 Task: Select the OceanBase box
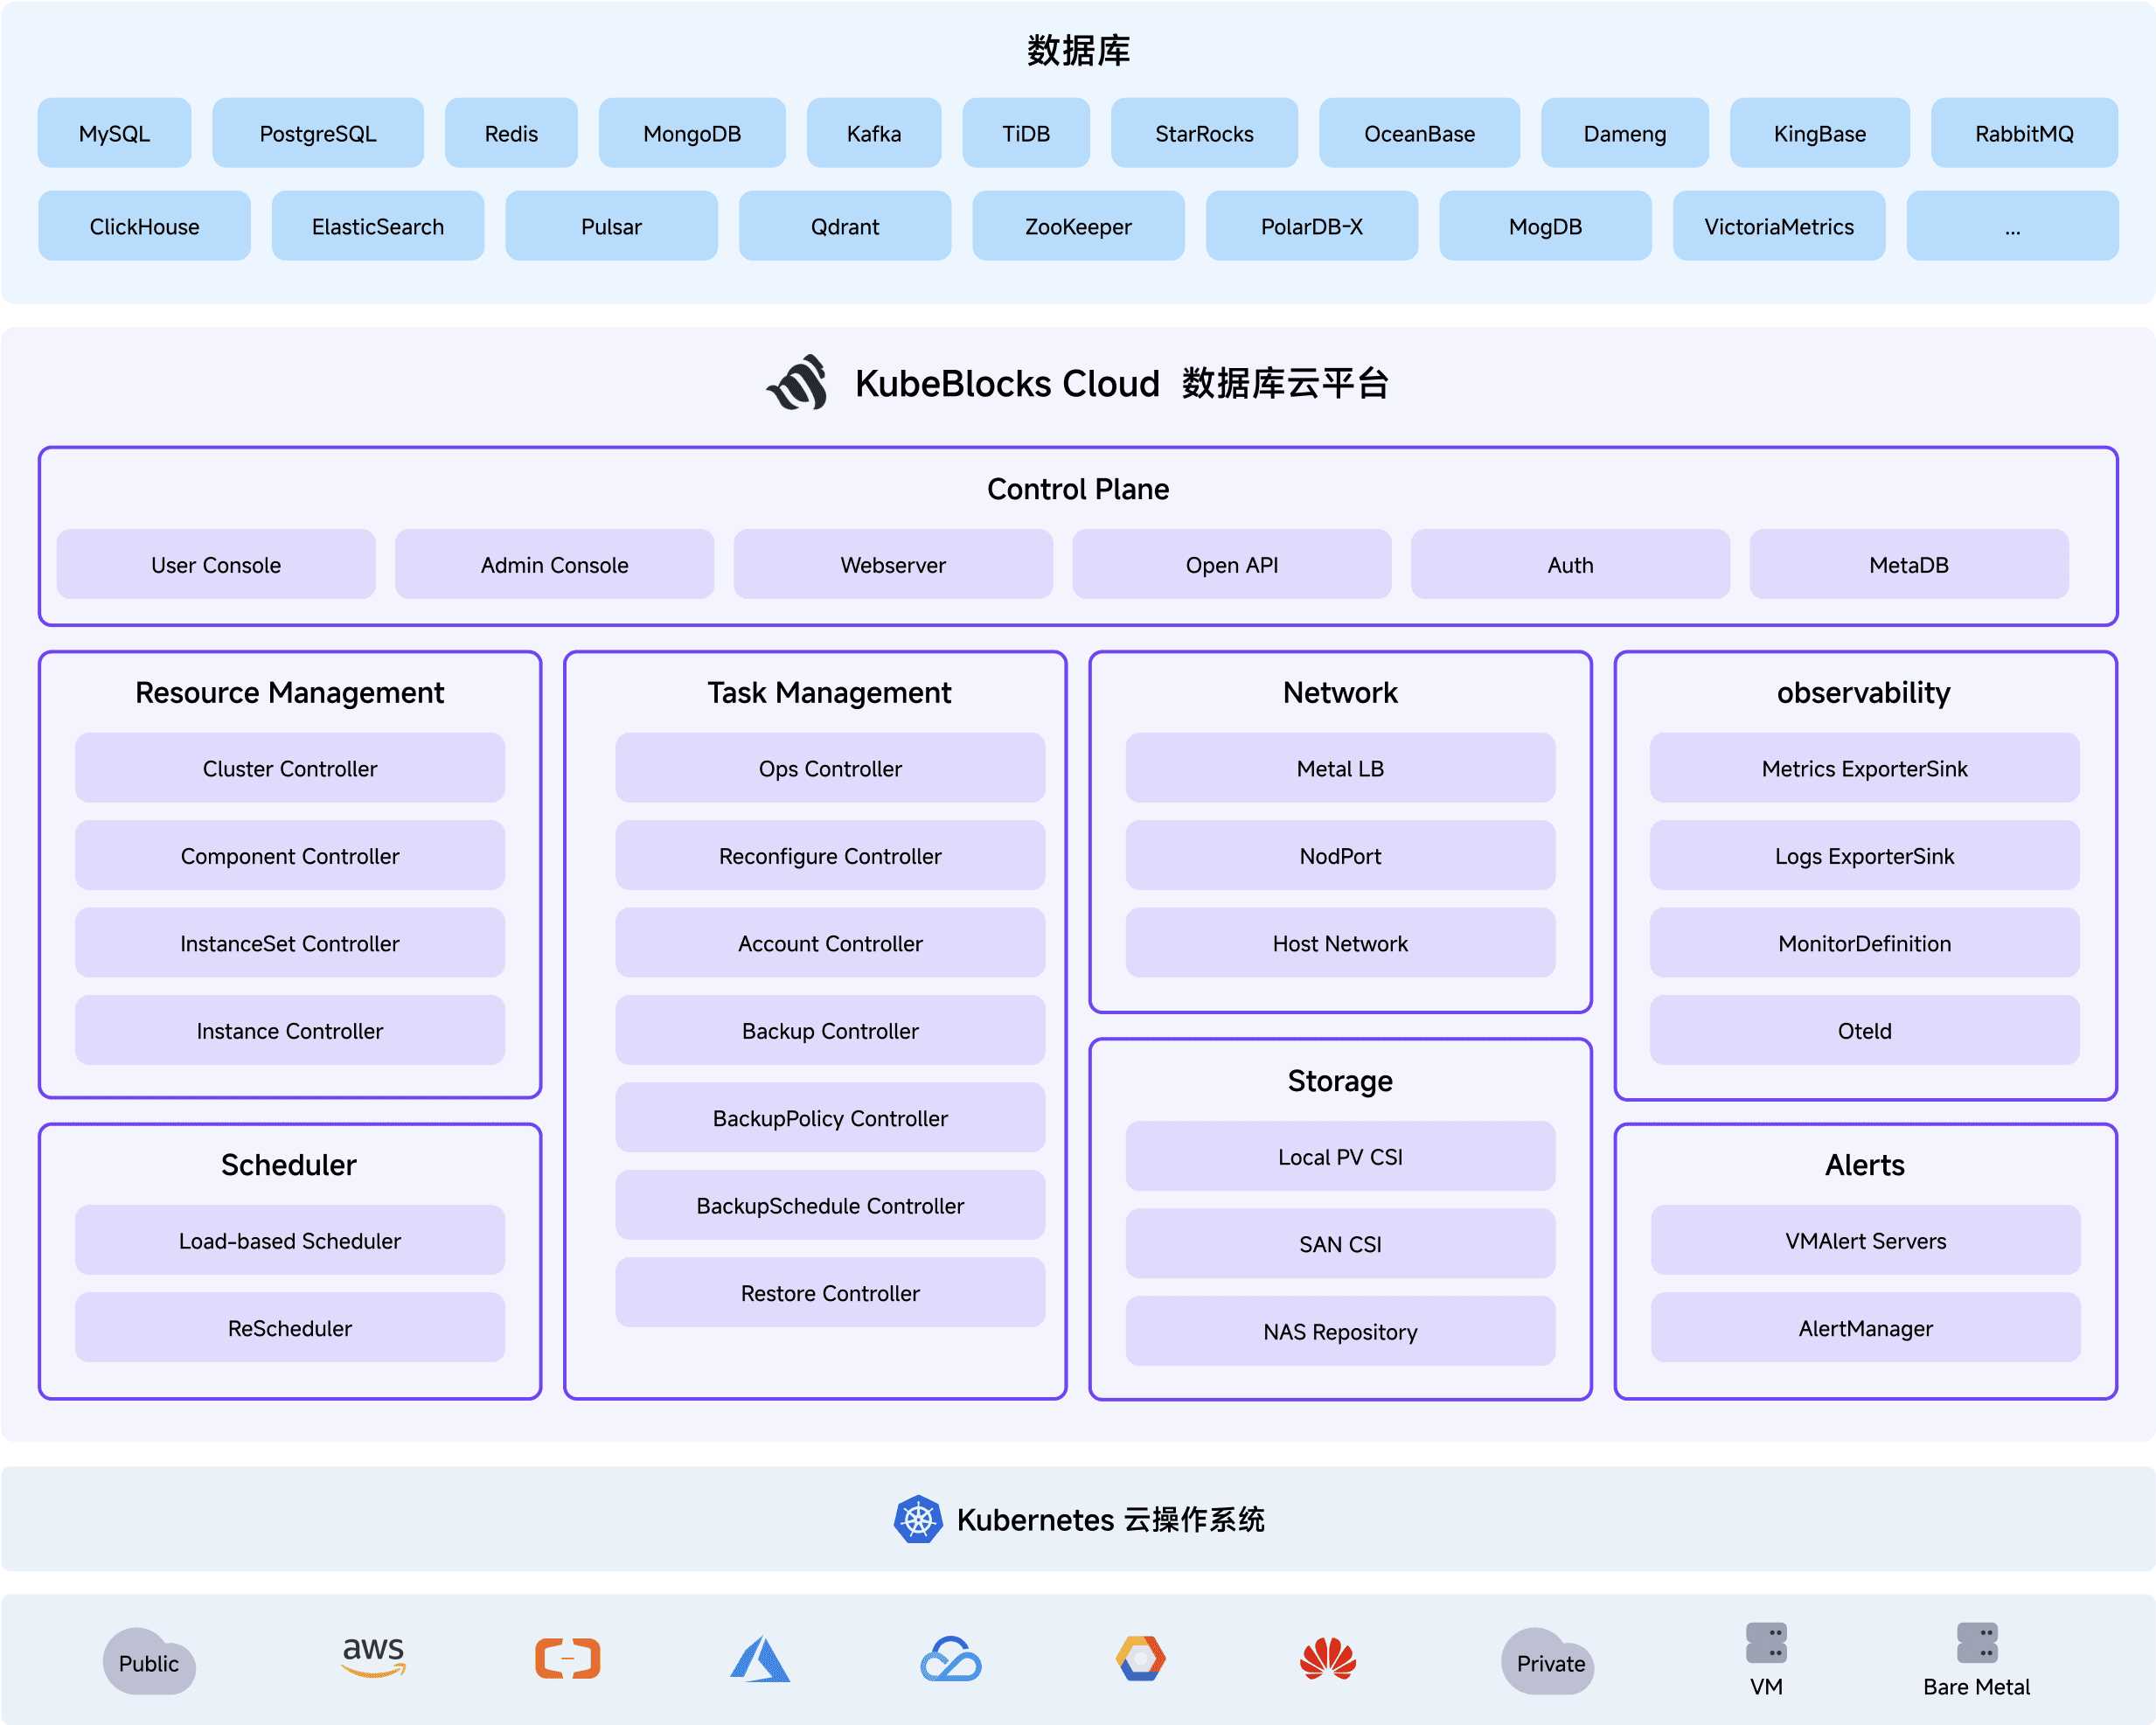coord(1419,133)
